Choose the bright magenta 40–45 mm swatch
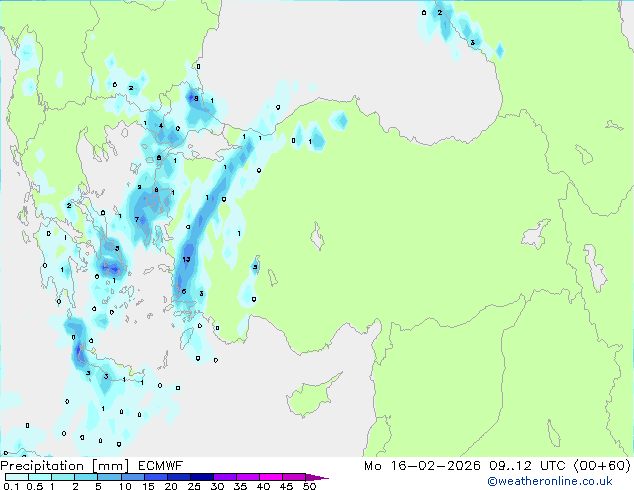634x490 pixels. [271, 477]
